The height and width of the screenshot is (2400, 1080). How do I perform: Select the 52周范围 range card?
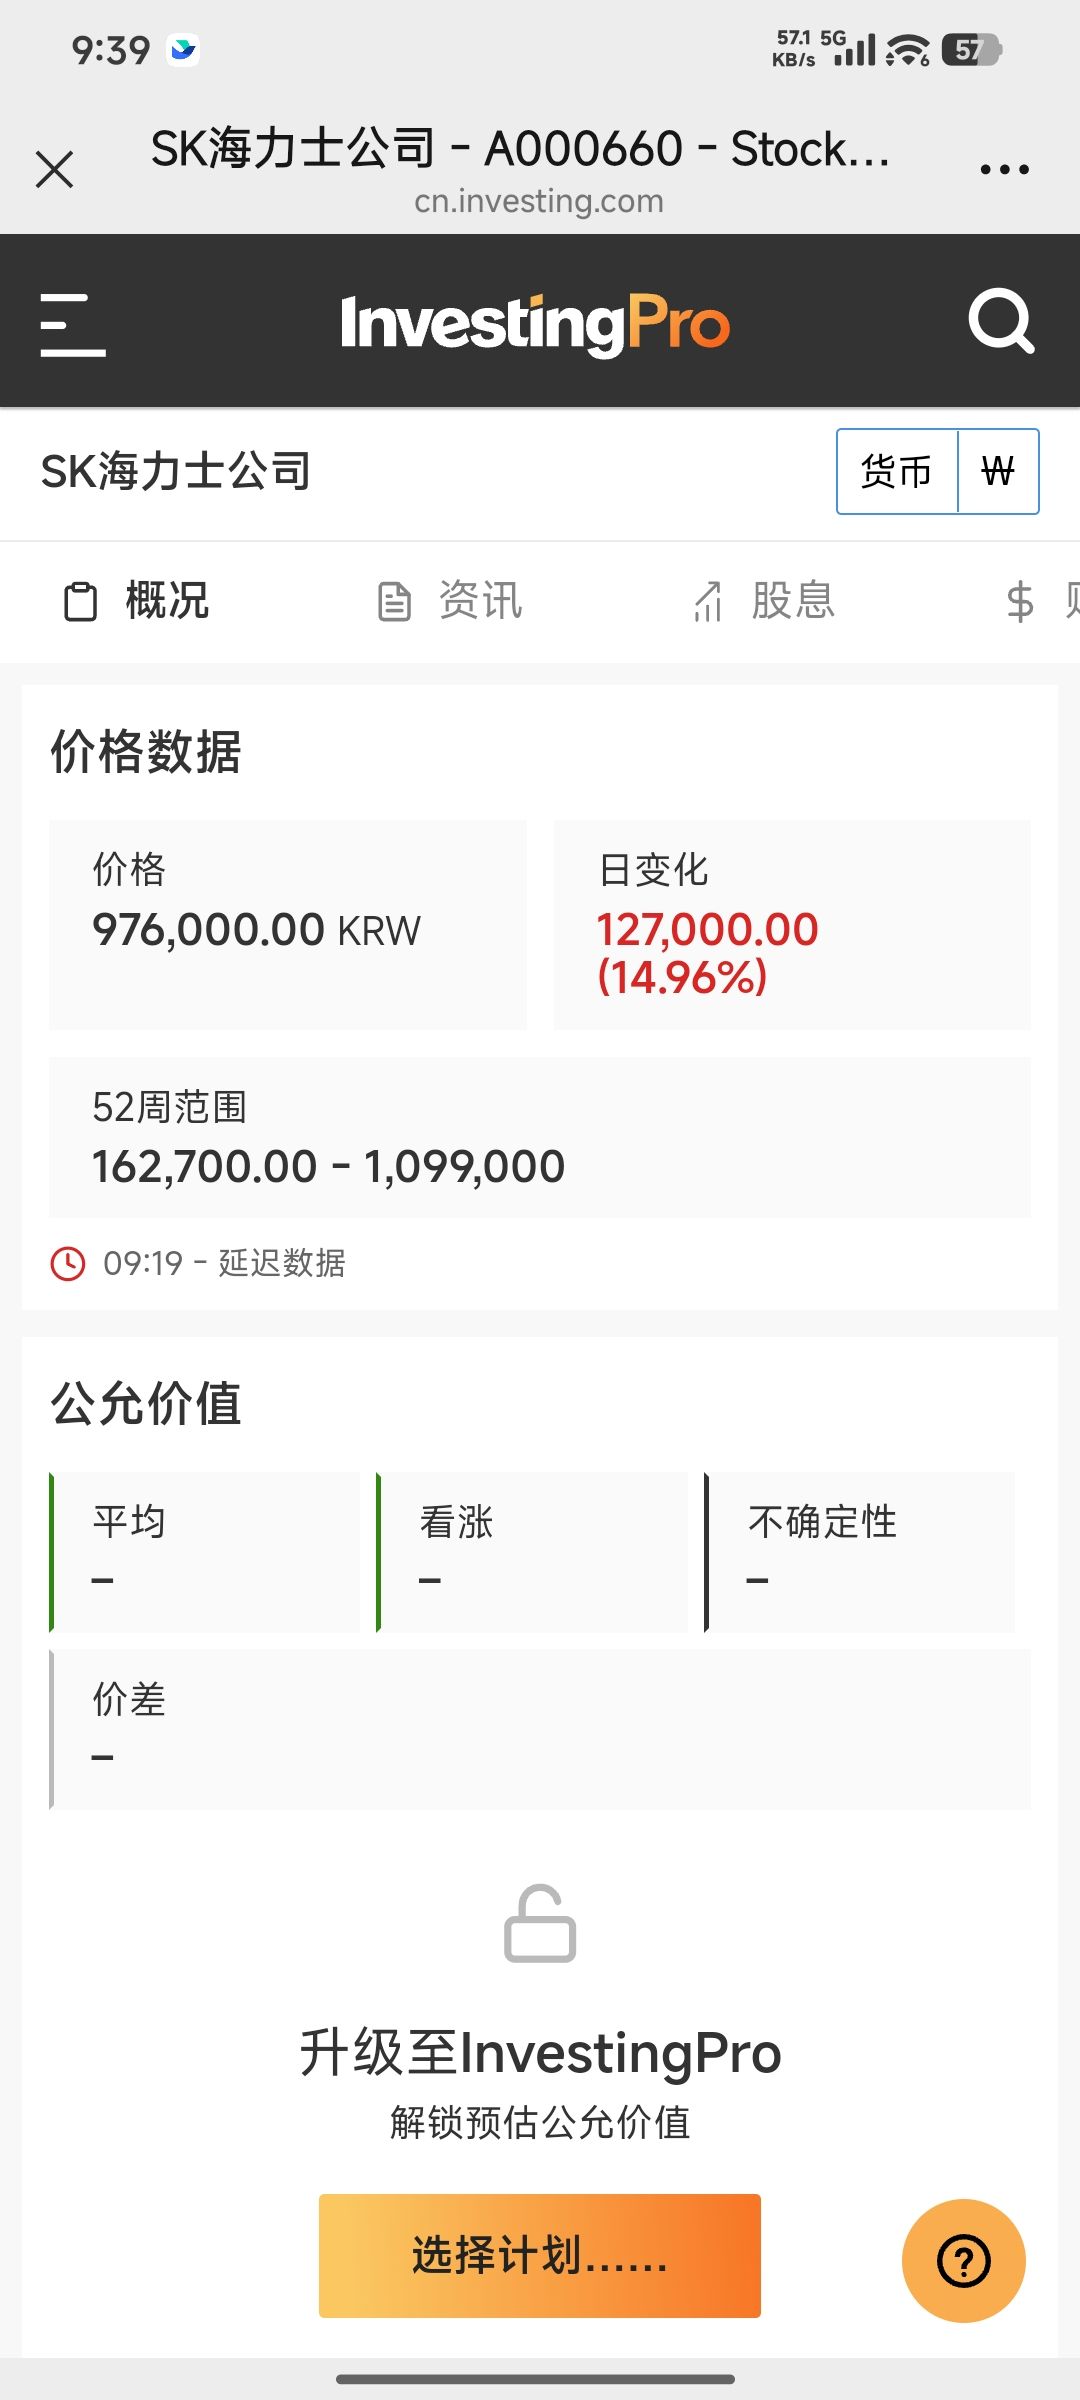click(540, 1137)
